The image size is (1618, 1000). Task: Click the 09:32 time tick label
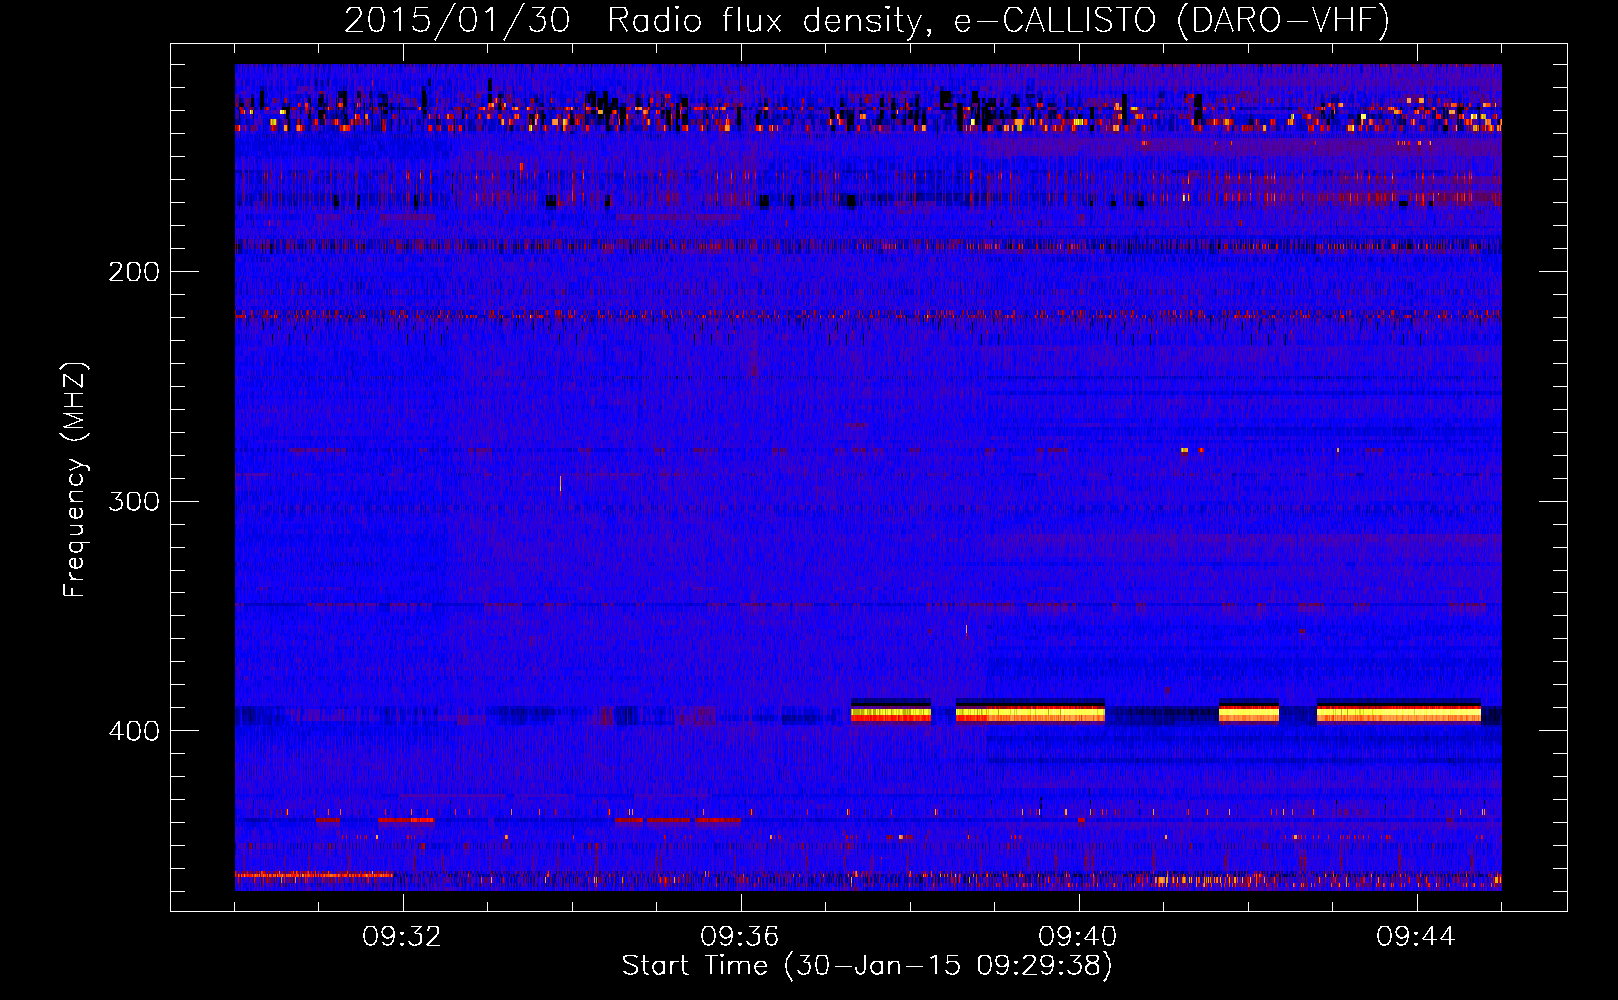coord(403,937)
